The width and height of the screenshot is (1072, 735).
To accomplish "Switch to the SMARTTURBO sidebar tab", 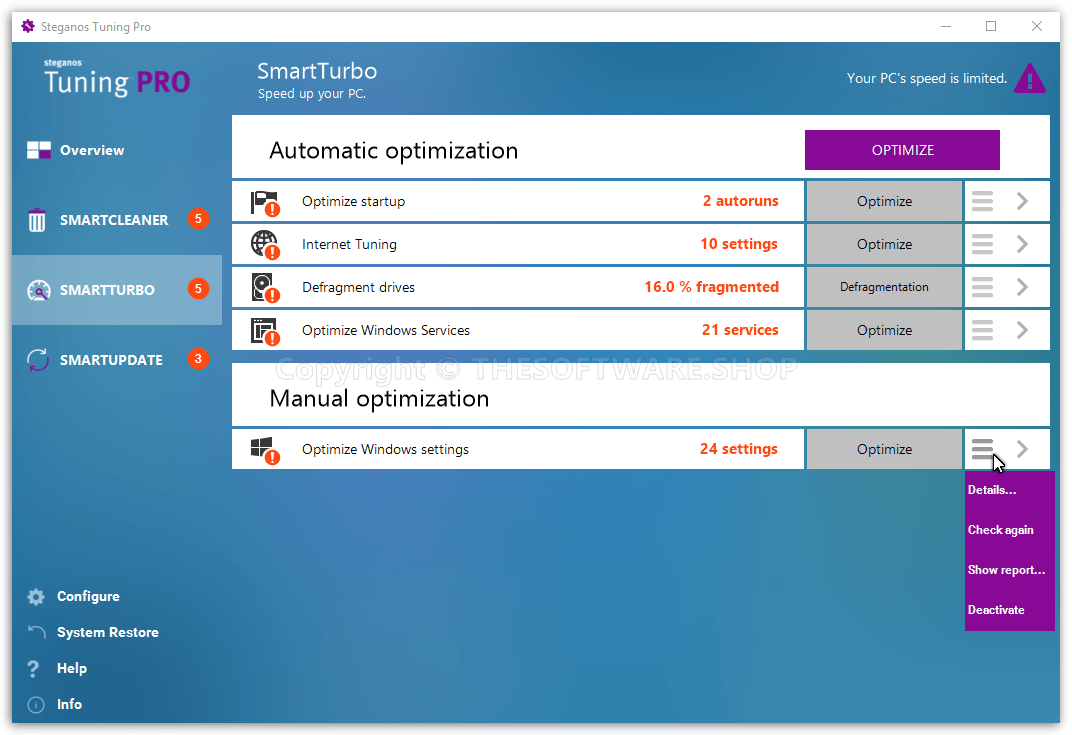I will pos(107,290).
